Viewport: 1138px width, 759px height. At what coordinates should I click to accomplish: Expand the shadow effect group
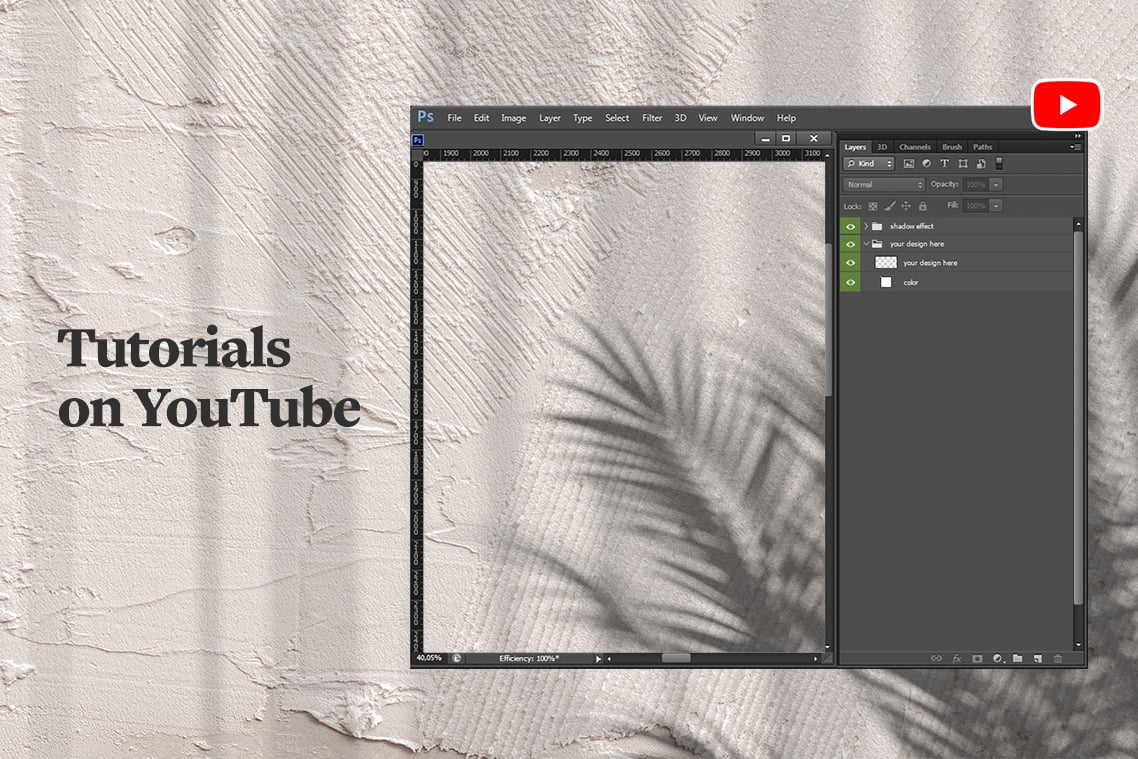coord(866,226)
